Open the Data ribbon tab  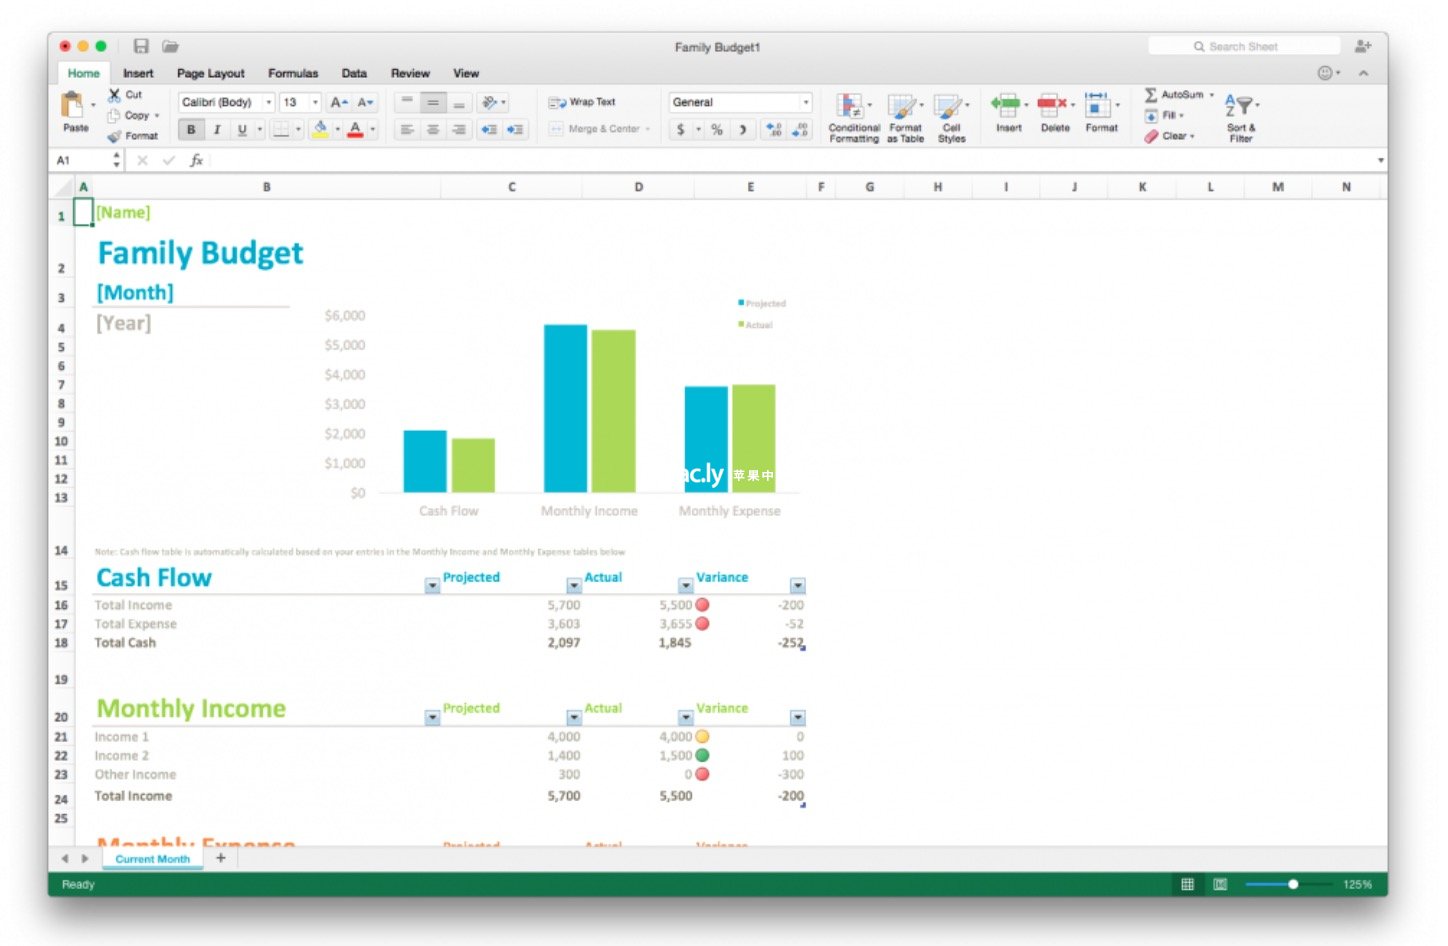(x=354, y=73)
